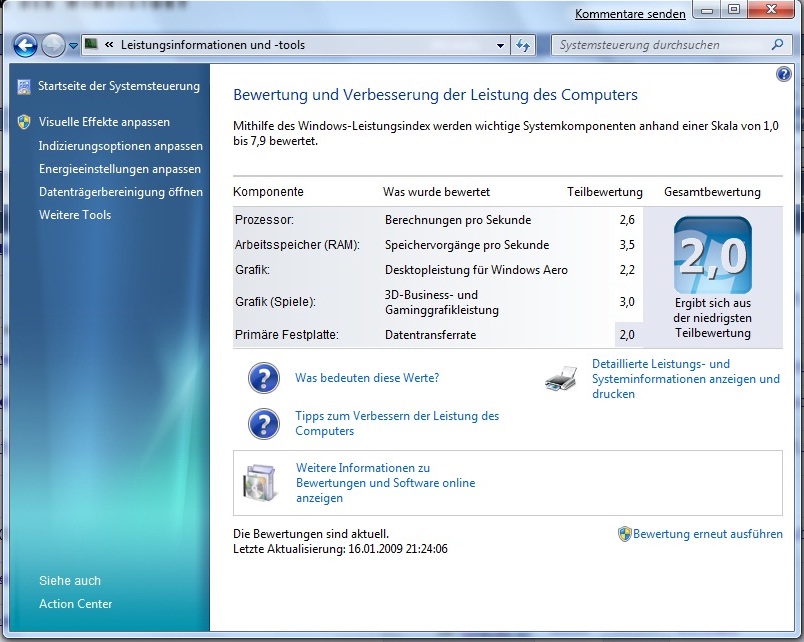Open Detaillierte Leistungs- und Systeminformationen link
The height and width of the screenshot is (642, 804).
coord(686,379)
